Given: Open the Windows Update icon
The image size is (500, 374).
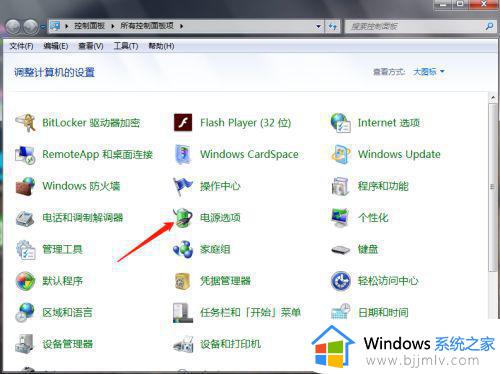Looking at the screenshot, I should pyautogui.click(x=340, y=154).
